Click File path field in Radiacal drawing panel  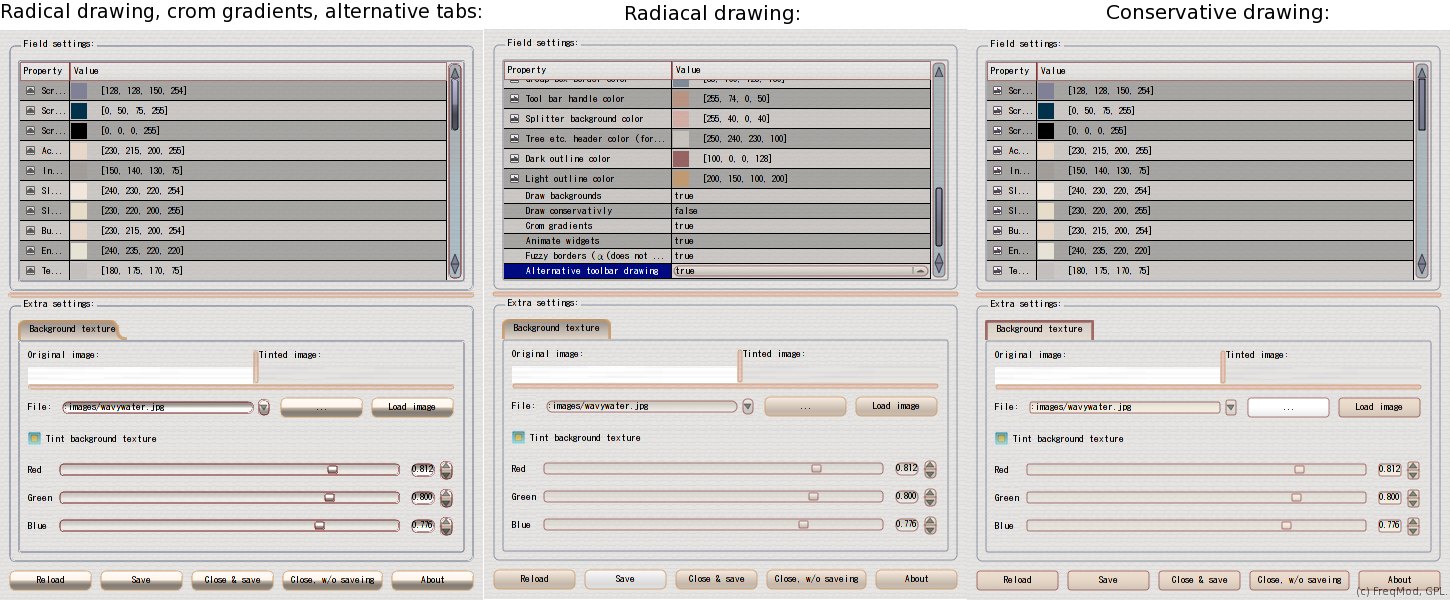[x=641, y=406]
